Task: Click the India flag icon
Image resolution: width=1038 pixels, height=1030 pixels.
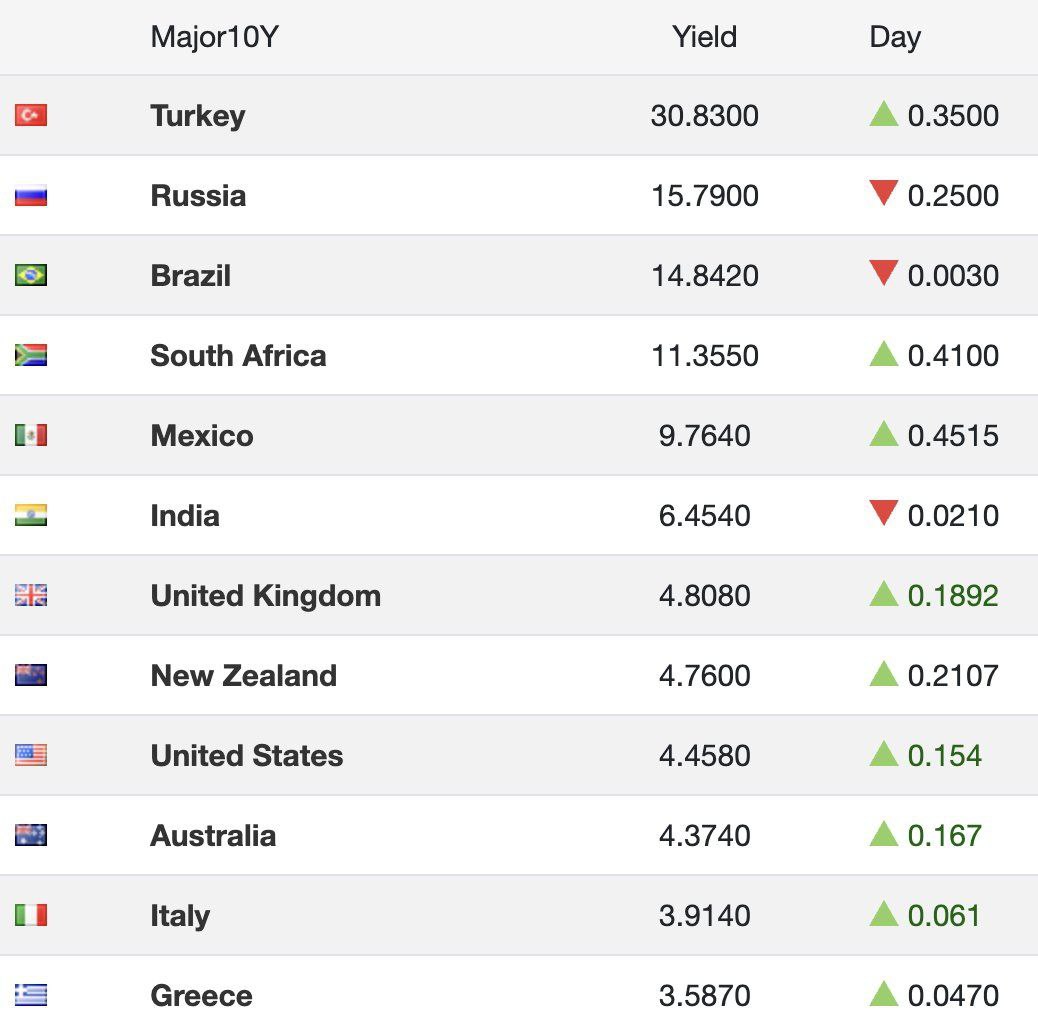Action: pos(31,515)
